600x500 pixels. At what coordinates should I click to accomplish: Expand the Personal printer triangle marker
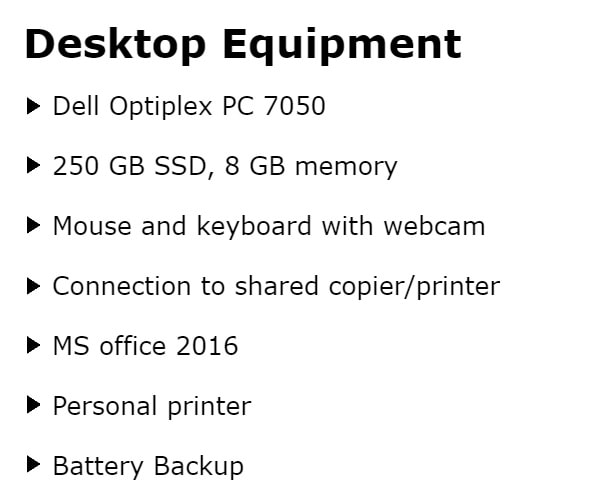(33, 406)
